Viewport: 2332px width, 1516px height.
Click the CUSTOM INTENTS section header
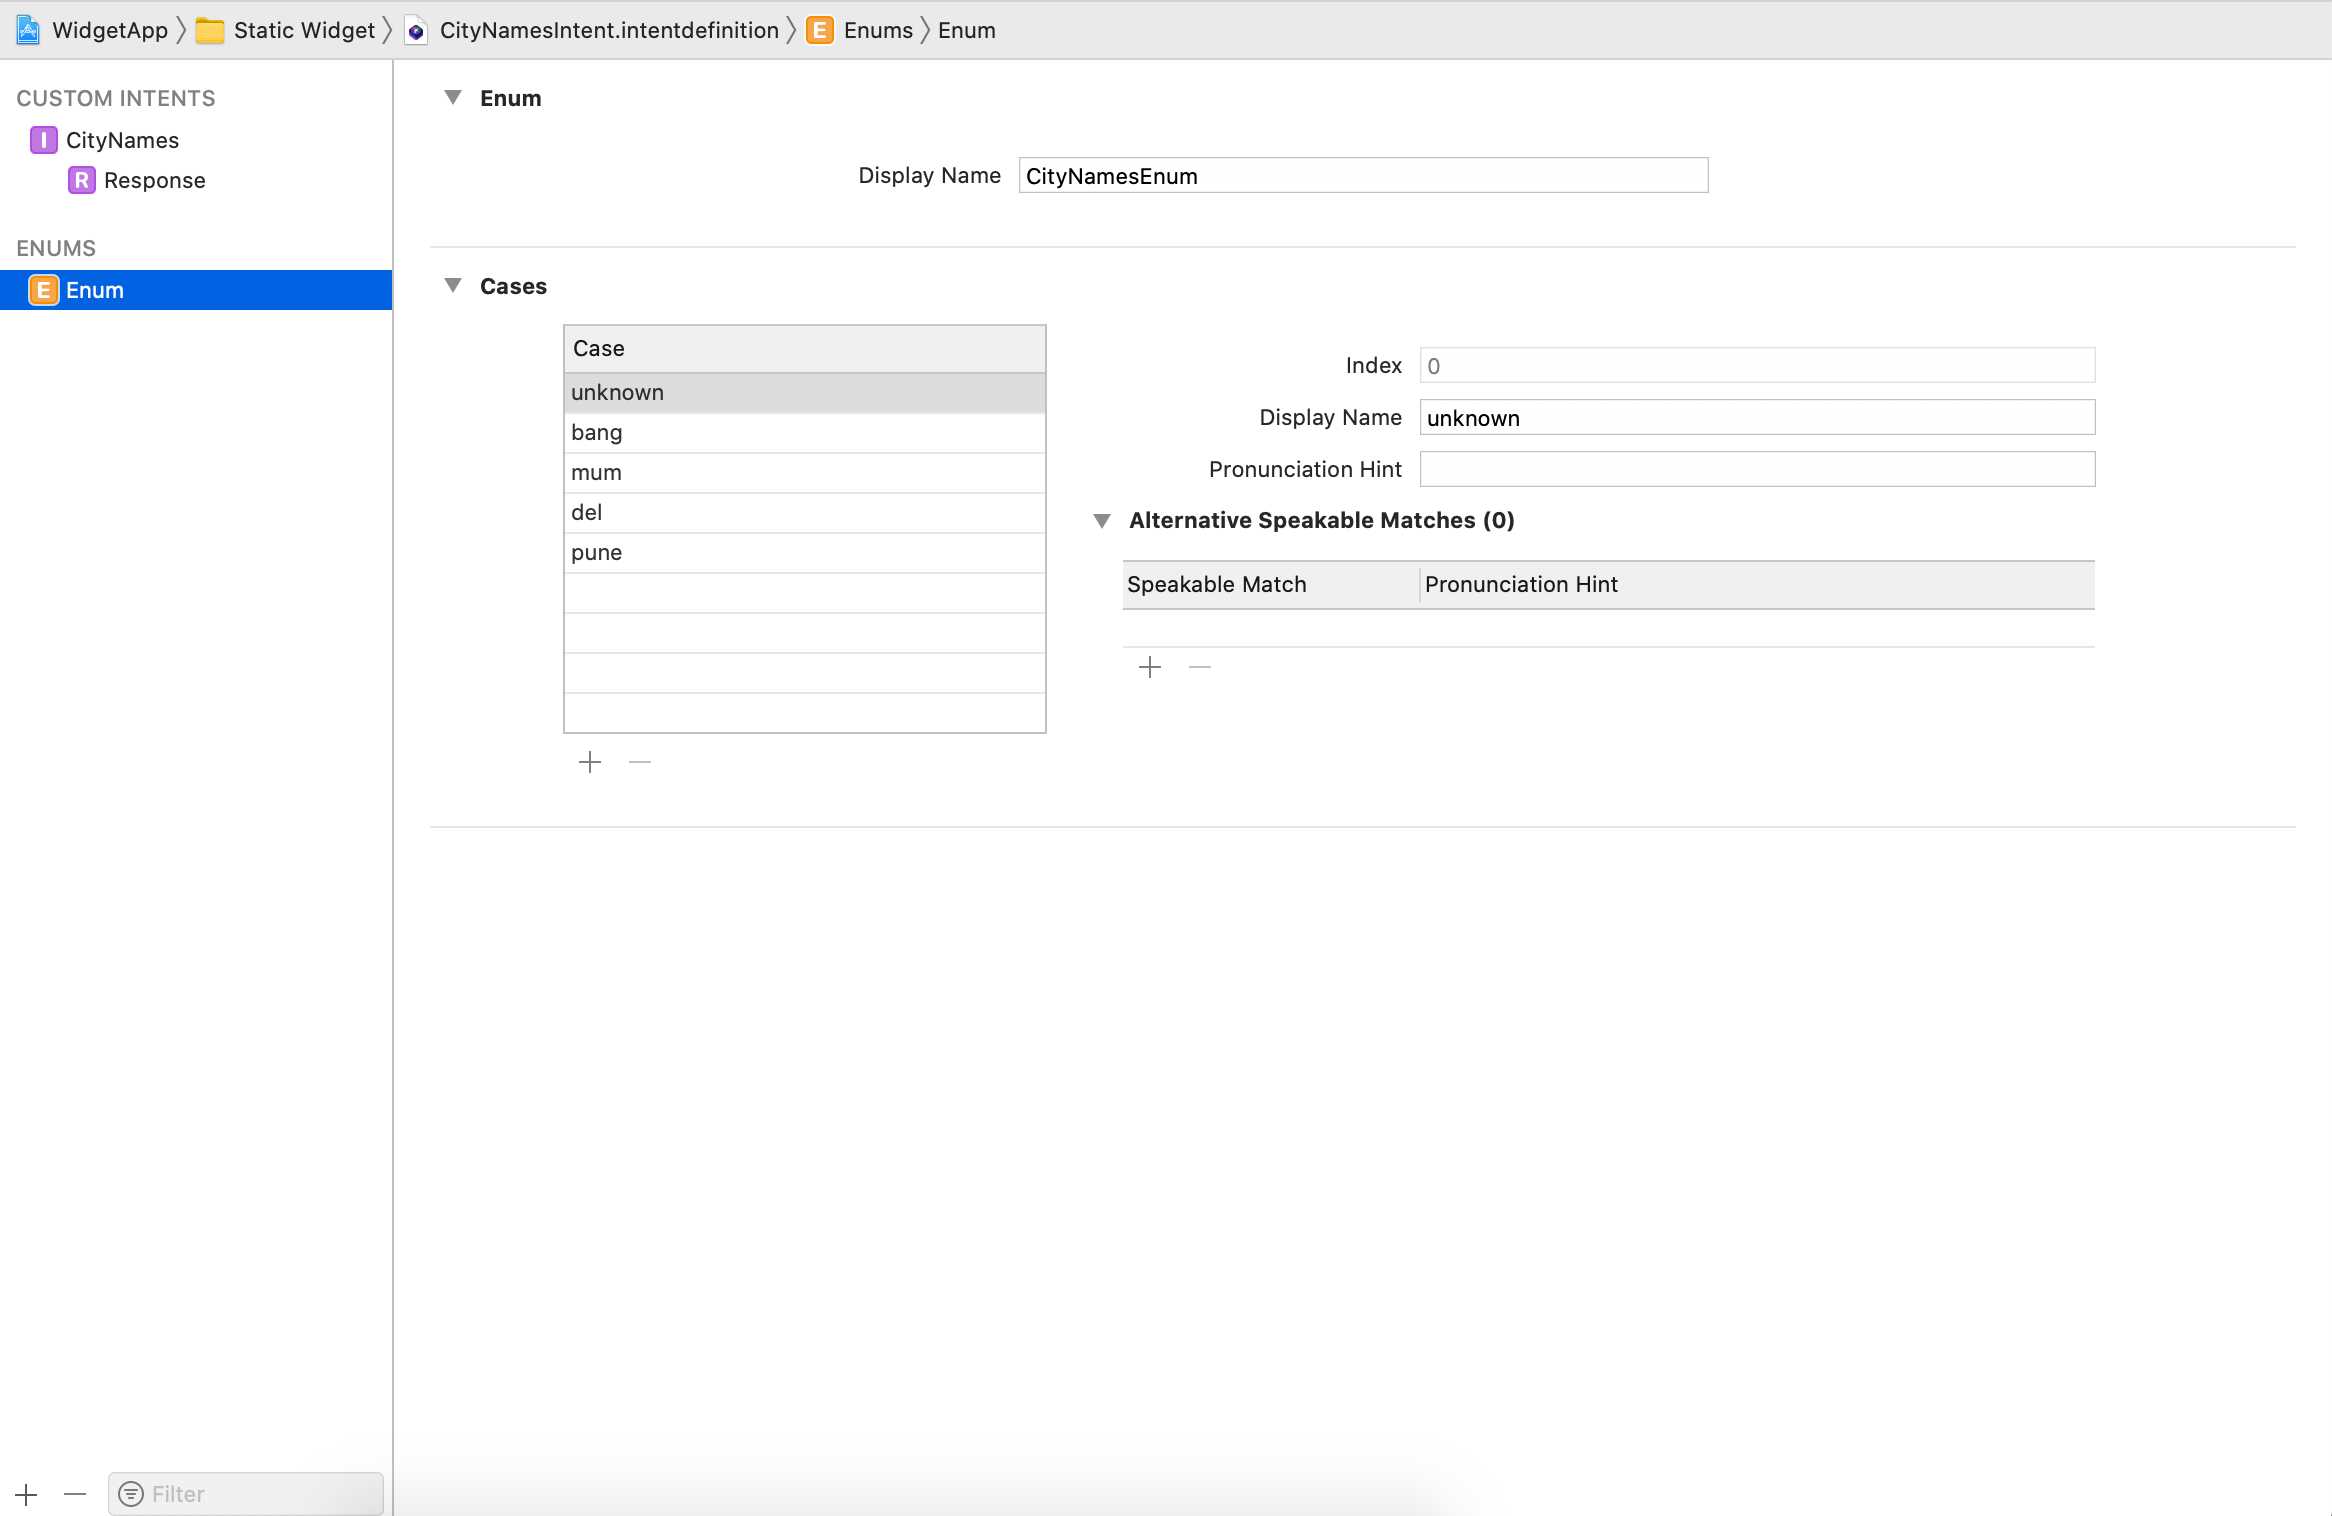click(116, 98)
